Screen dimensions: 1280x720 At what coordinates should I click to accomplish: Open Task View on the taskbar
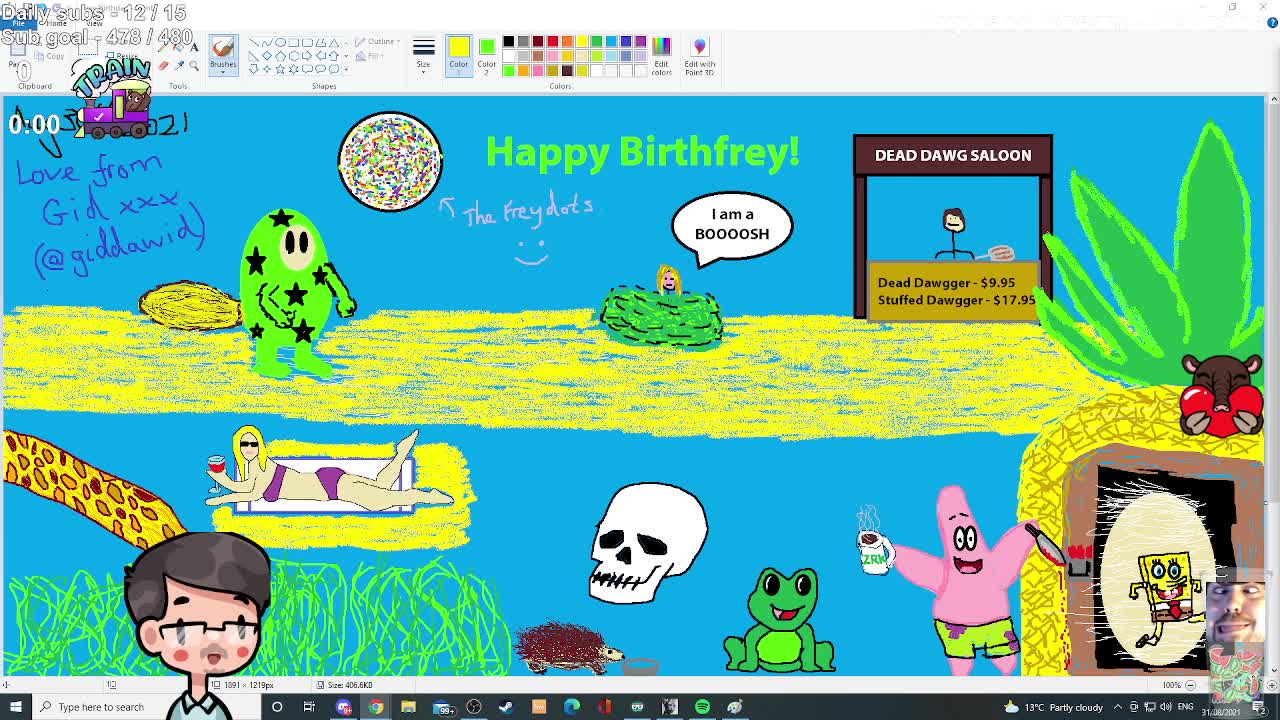click(x=309, y=707)
